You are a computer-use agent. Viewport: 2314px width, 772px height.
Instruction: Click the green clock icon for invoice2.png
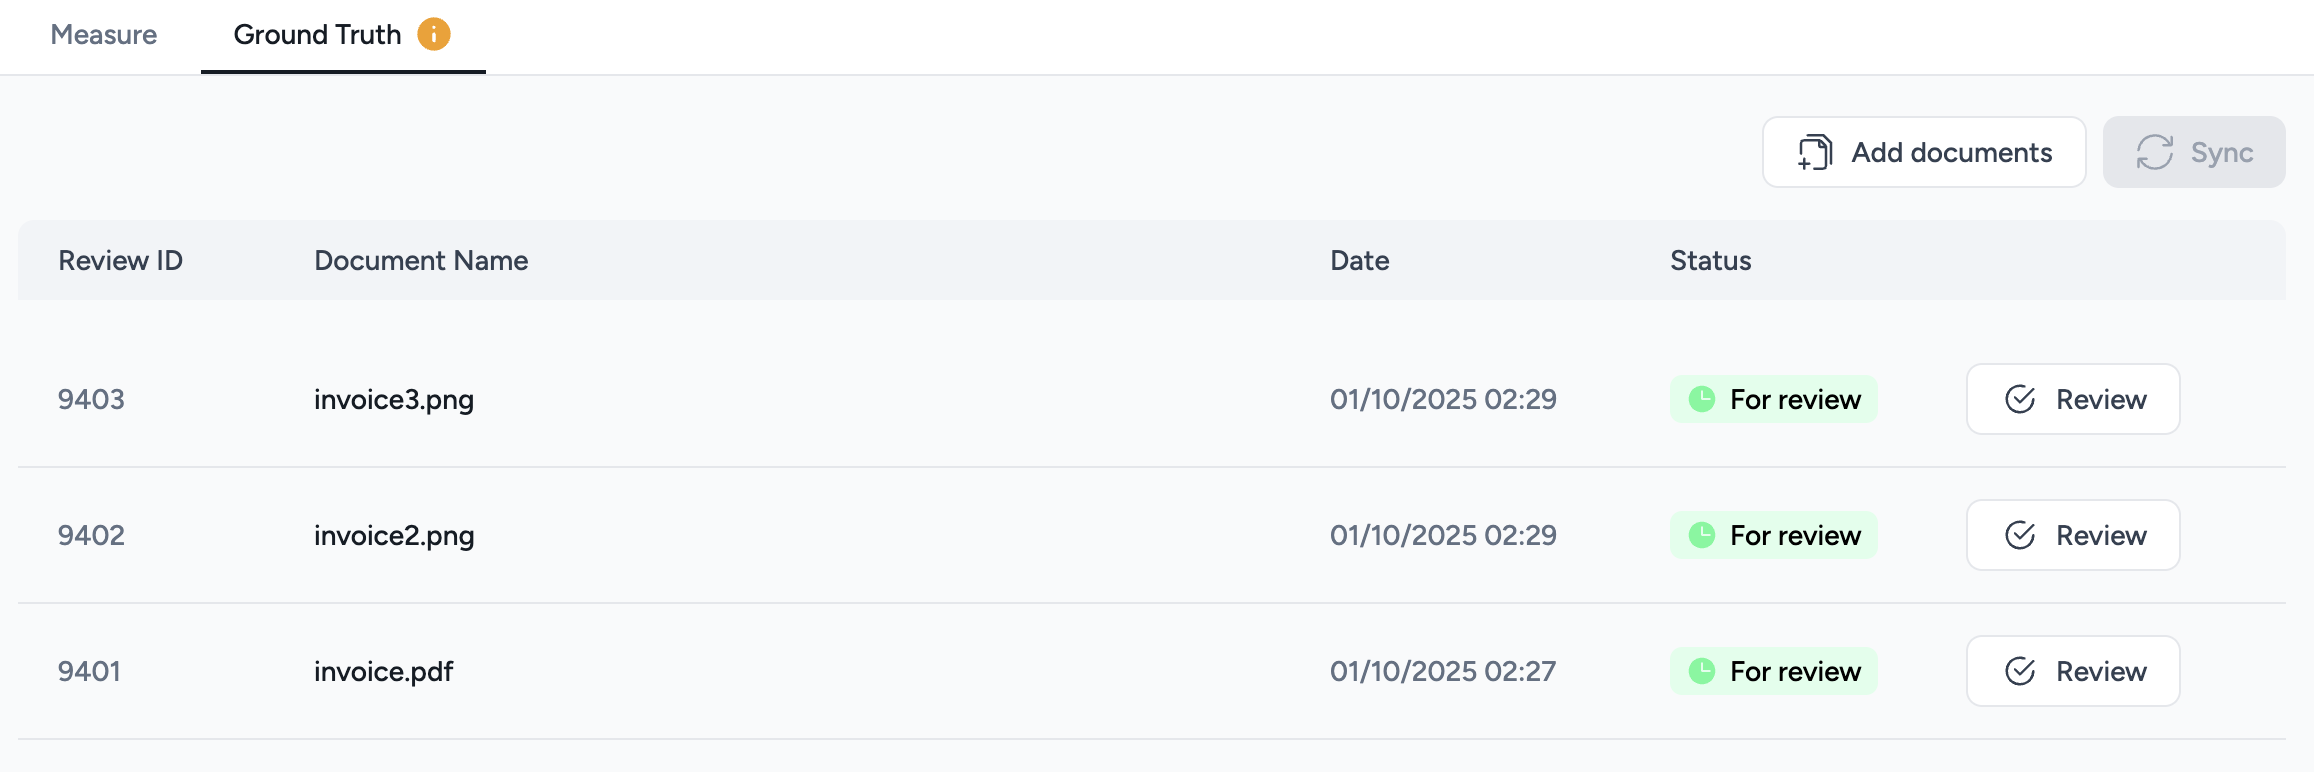[1702, 535]
